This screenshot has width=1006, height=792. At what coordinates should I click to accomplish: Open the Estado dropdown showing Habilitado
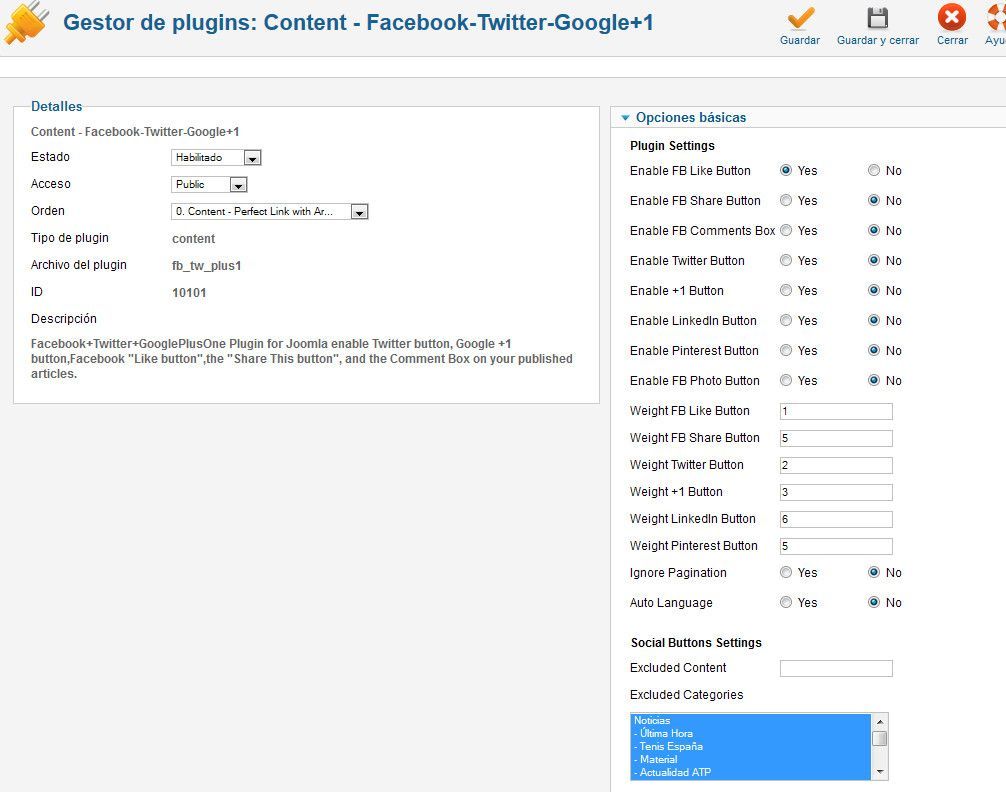pyautogui.click(x=216, y=157)
